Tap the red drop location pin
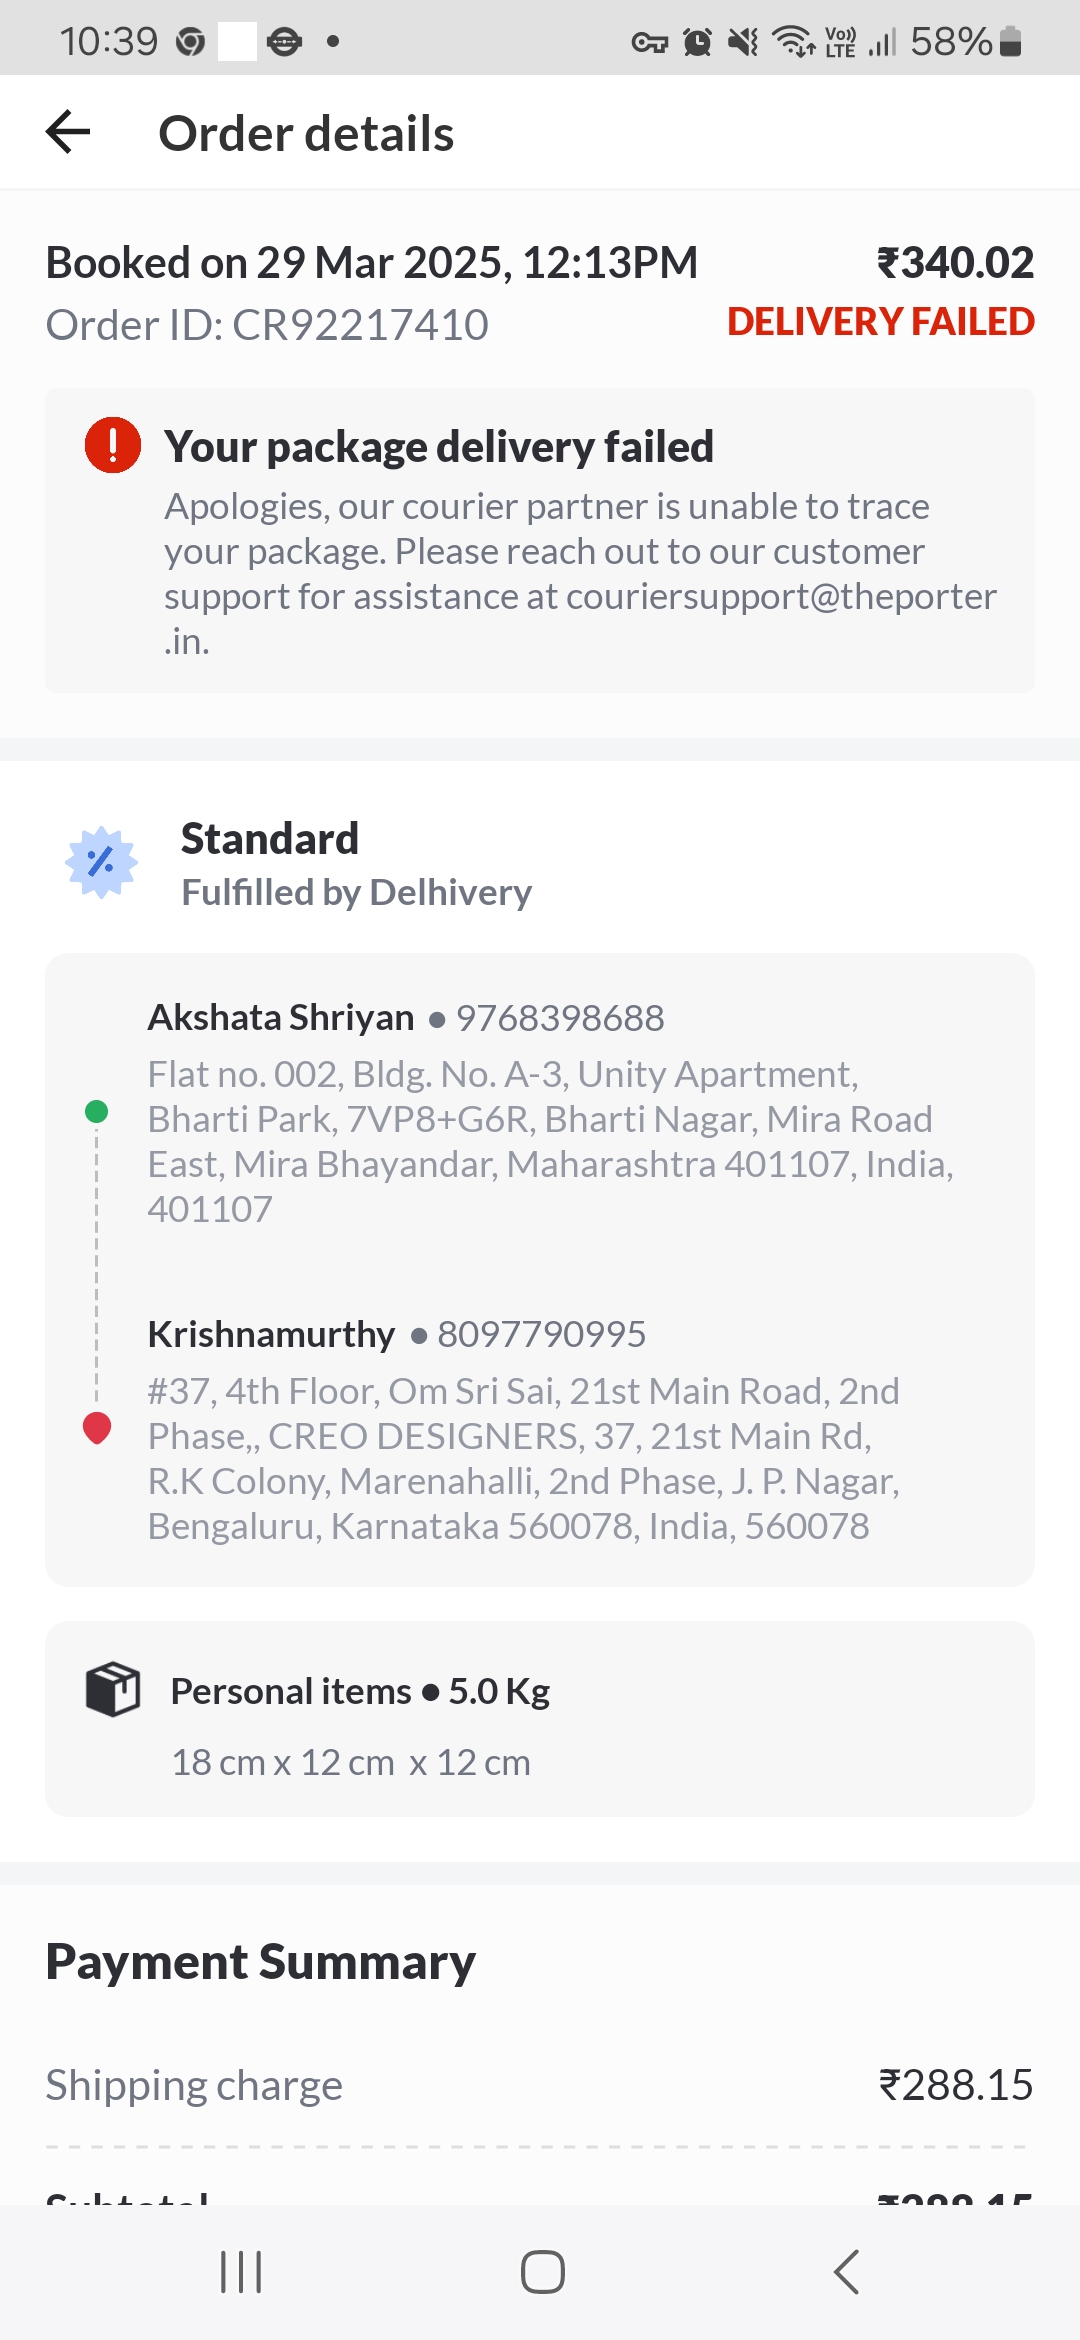1080x2340 pixels. click(x=97, y=1427)
